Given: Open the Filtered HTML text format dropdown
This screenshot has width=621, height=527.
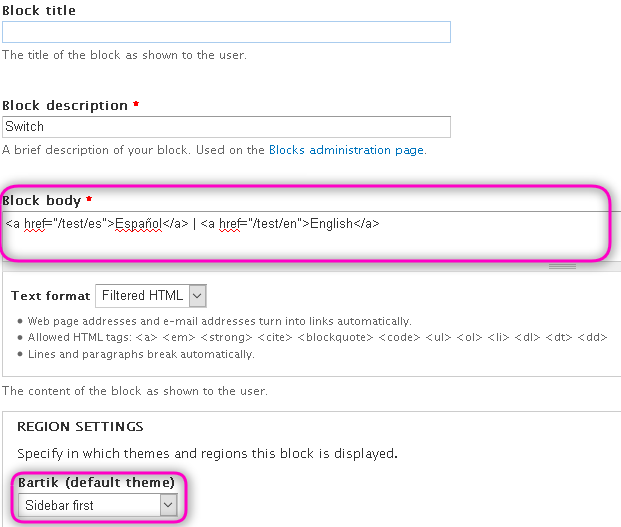Looking at the screenshot, I should point(151,296).
